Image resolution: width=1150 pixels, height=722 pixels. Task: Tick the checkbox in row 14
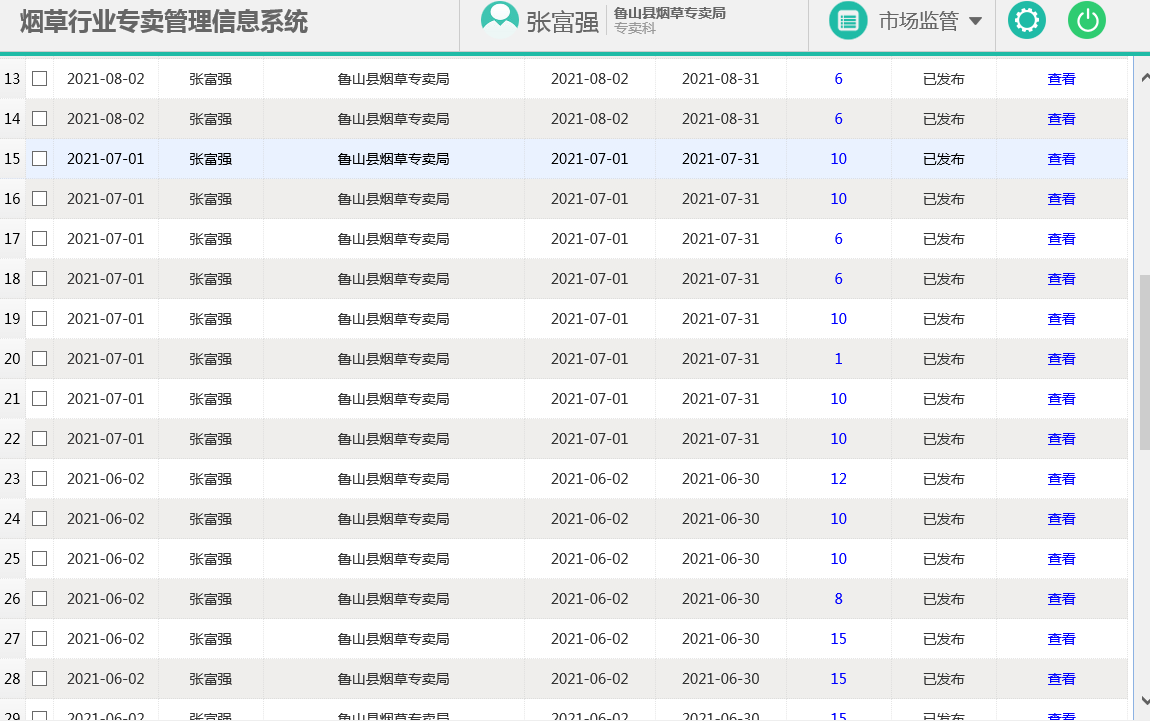[x=40, y=119]
